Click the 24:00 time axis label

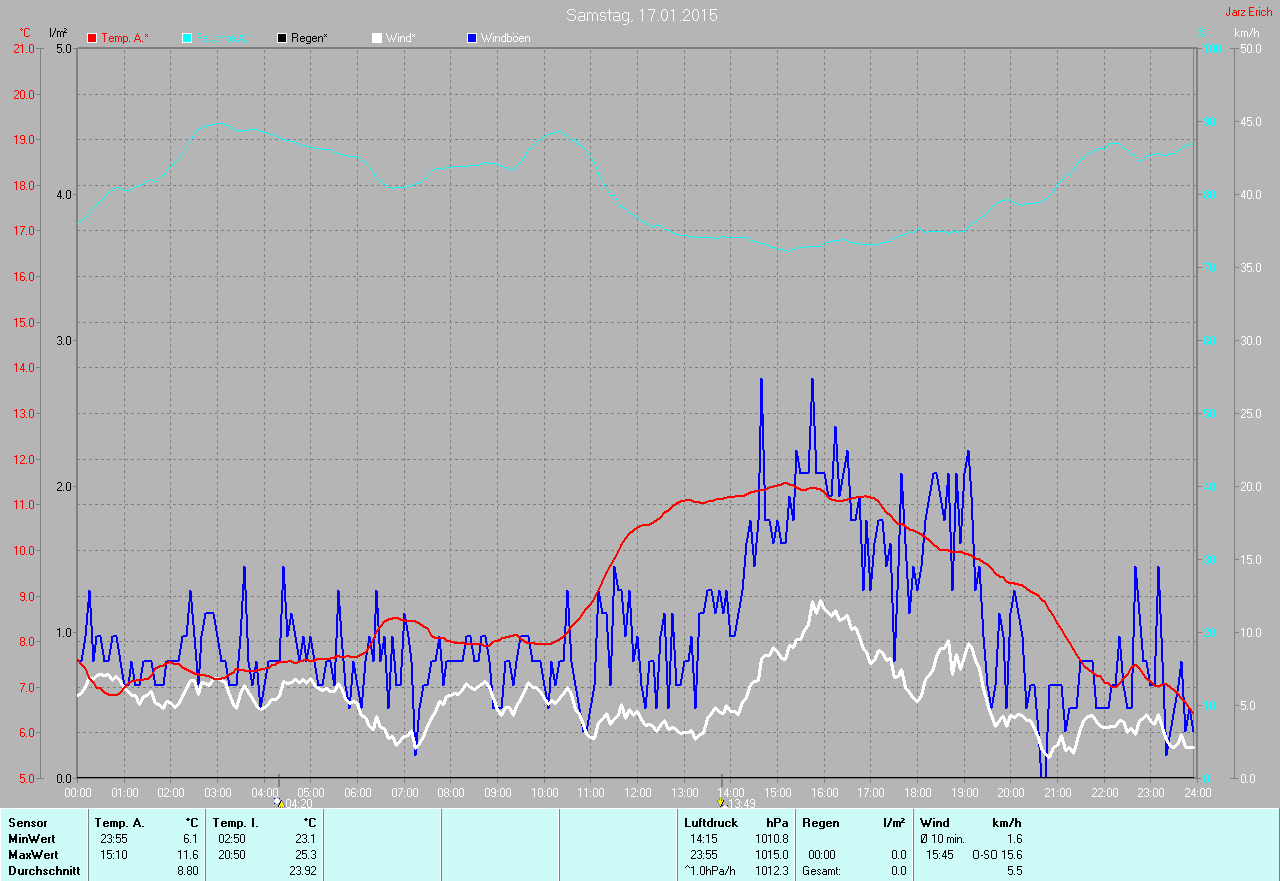pos(1197,793)
